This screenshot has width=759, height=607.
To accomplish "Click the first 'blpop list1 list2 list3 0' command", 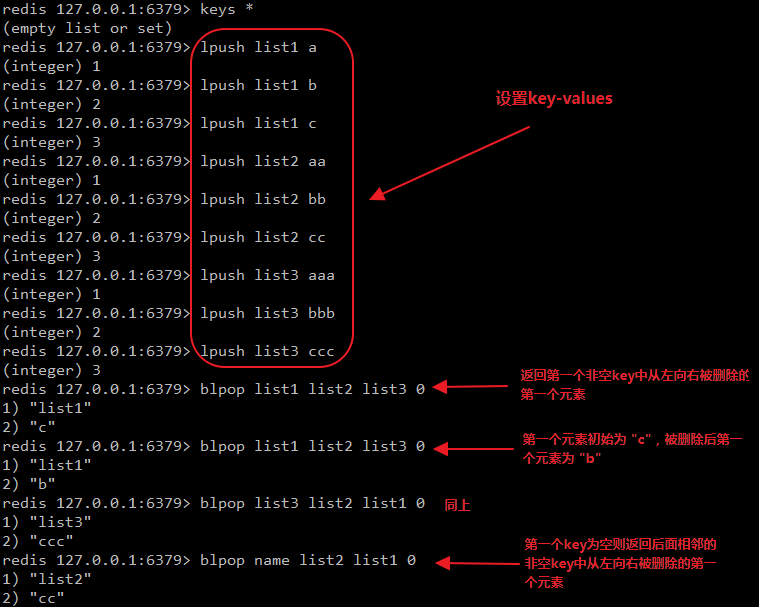I will click(312, 389).
